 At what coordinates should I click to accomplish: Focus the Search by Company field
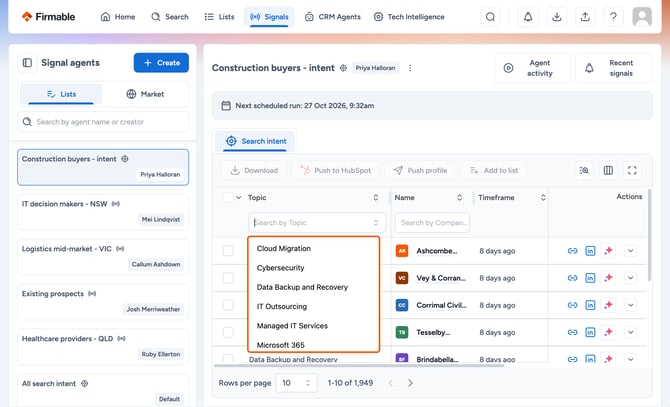[432, 223]
